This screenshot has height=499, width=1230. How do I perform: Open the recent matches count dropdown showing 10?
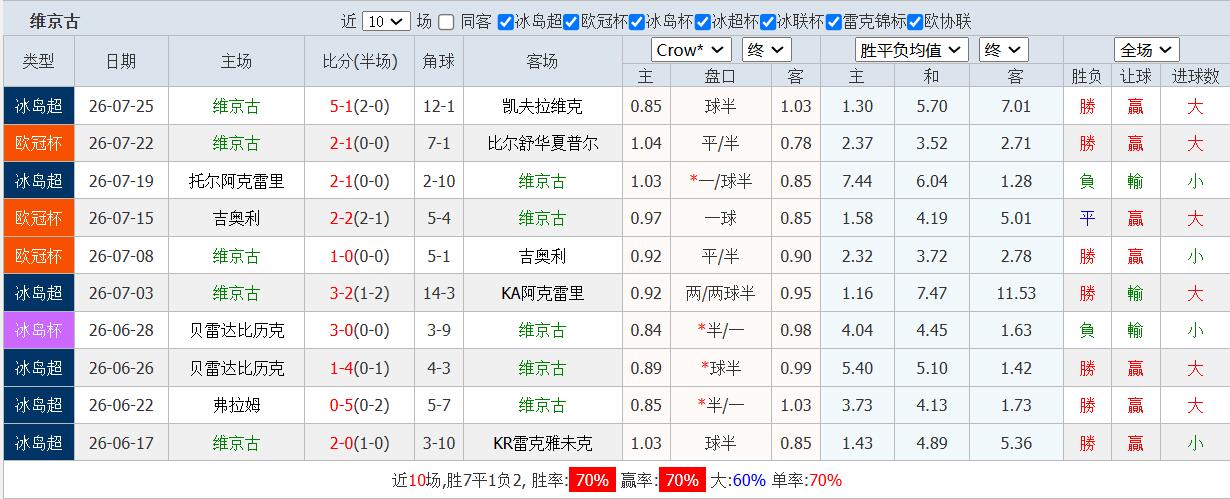(386, 22)
